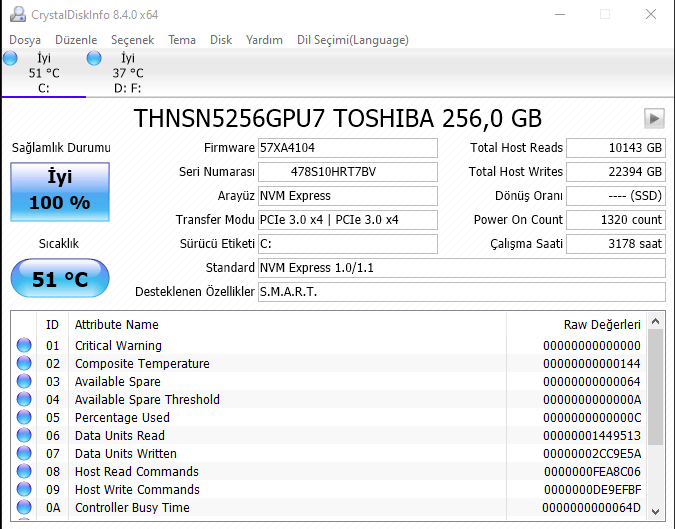The height and width of the screenshot is (529, 675).
Task: Click the Arayüz field NVM Express
Action: point(348,196)
